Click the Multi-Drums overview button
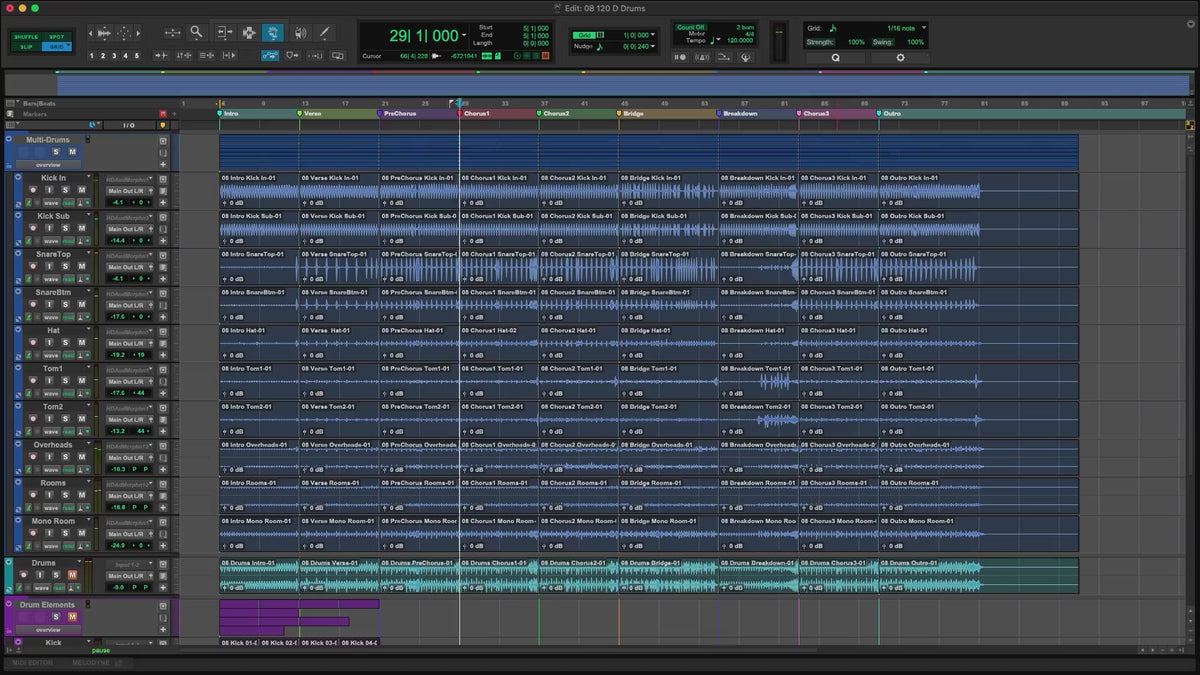1200x675 pixels. 48,164
